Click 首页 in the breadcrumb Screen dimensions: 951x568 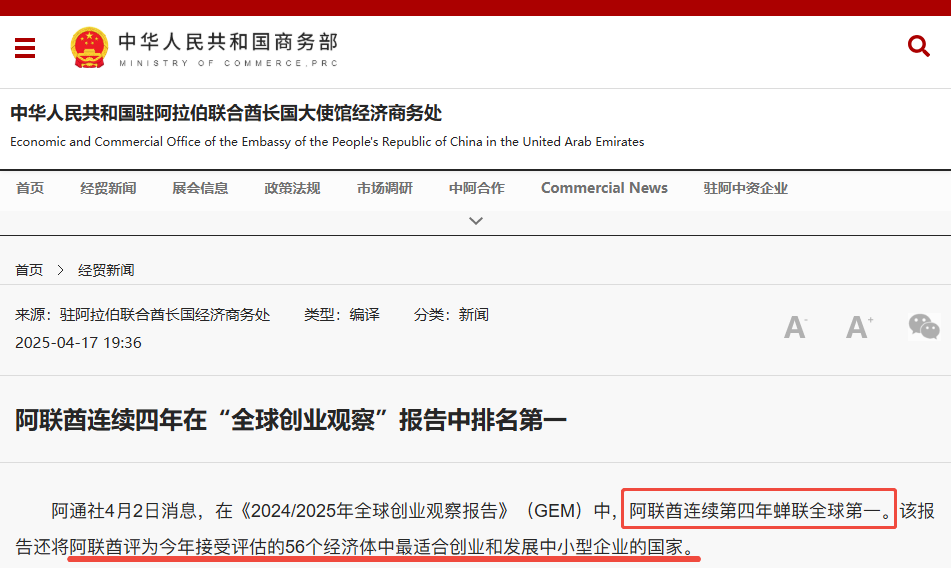tap(29, 270)
